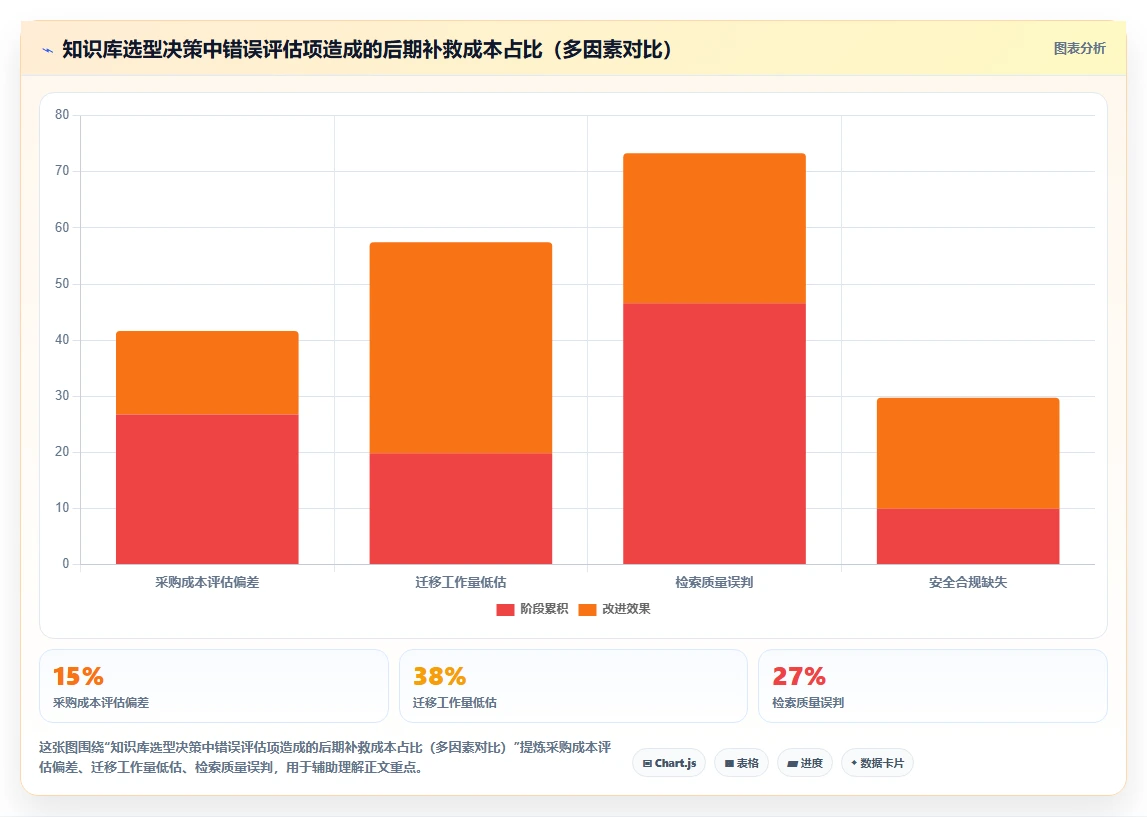The height and width of the screenshot is (817, 1147).
Task: Toggle the 阶段累积 legend red swatch
Action: [x=505, y=609]
